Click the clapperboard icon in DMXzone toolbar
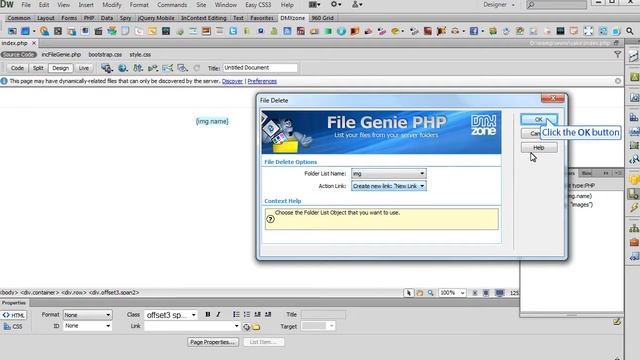Screen dimensions: 640x360 point(98,31)
